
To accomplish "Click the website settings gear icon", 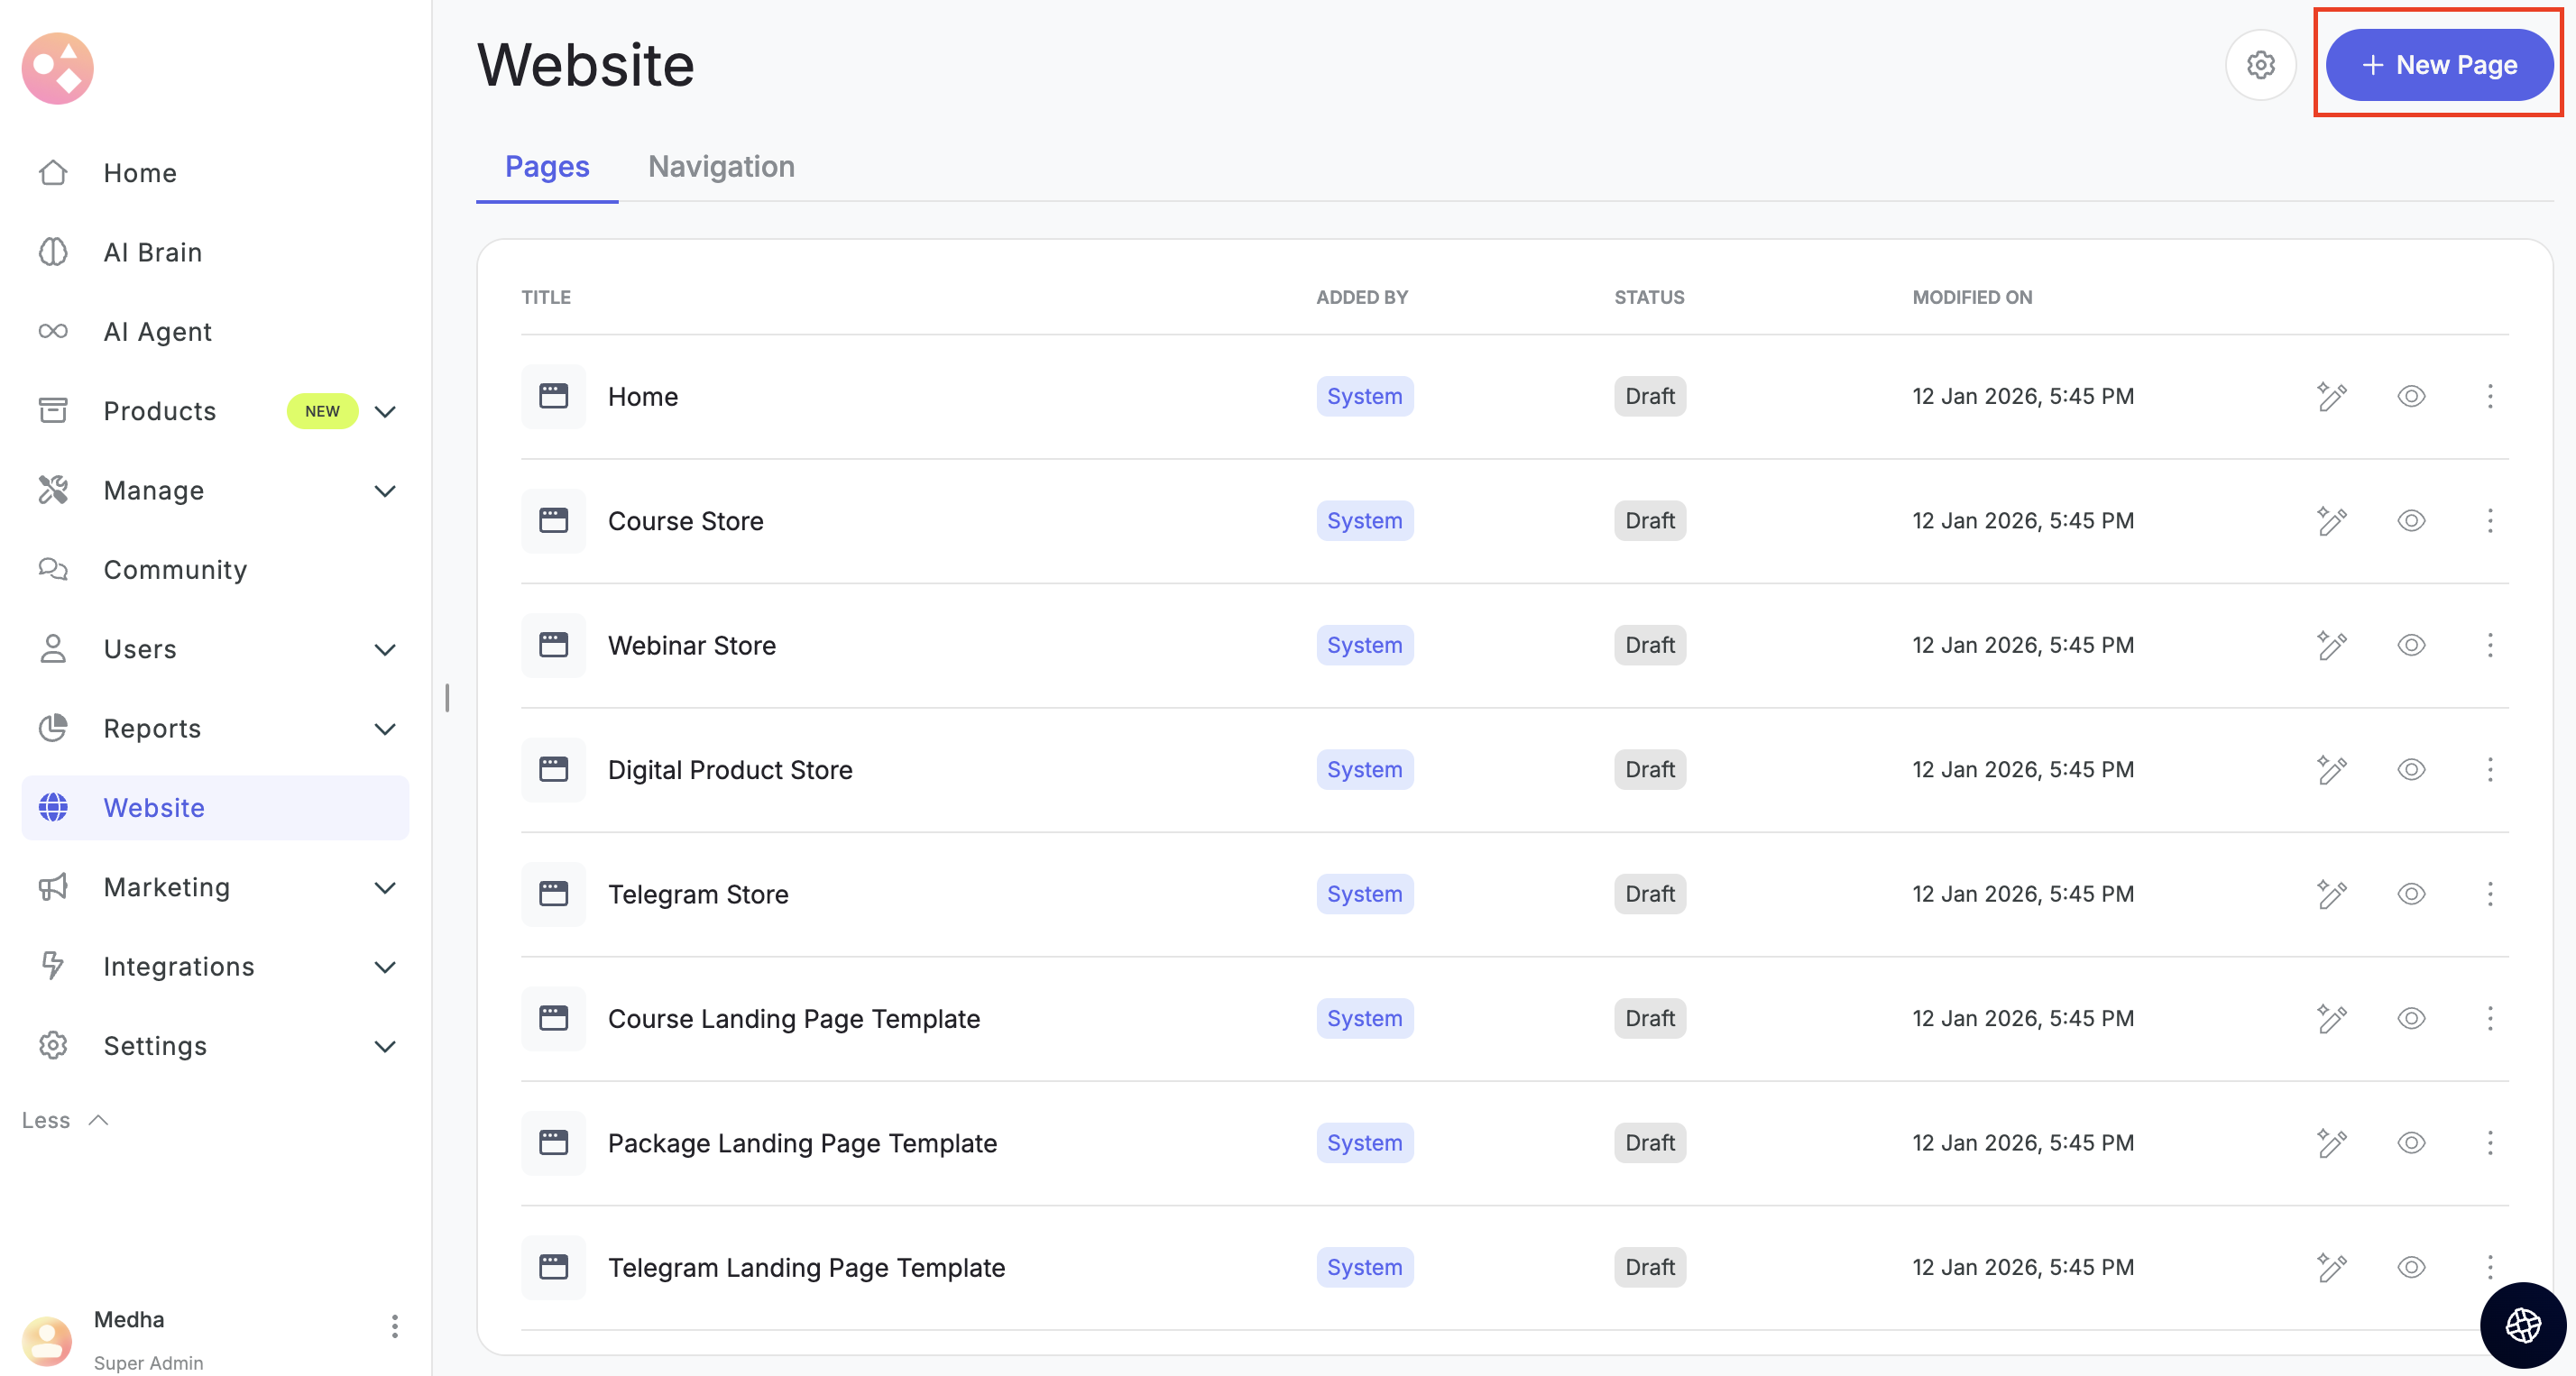I will pyautogui.click(x=2260, y=66).
